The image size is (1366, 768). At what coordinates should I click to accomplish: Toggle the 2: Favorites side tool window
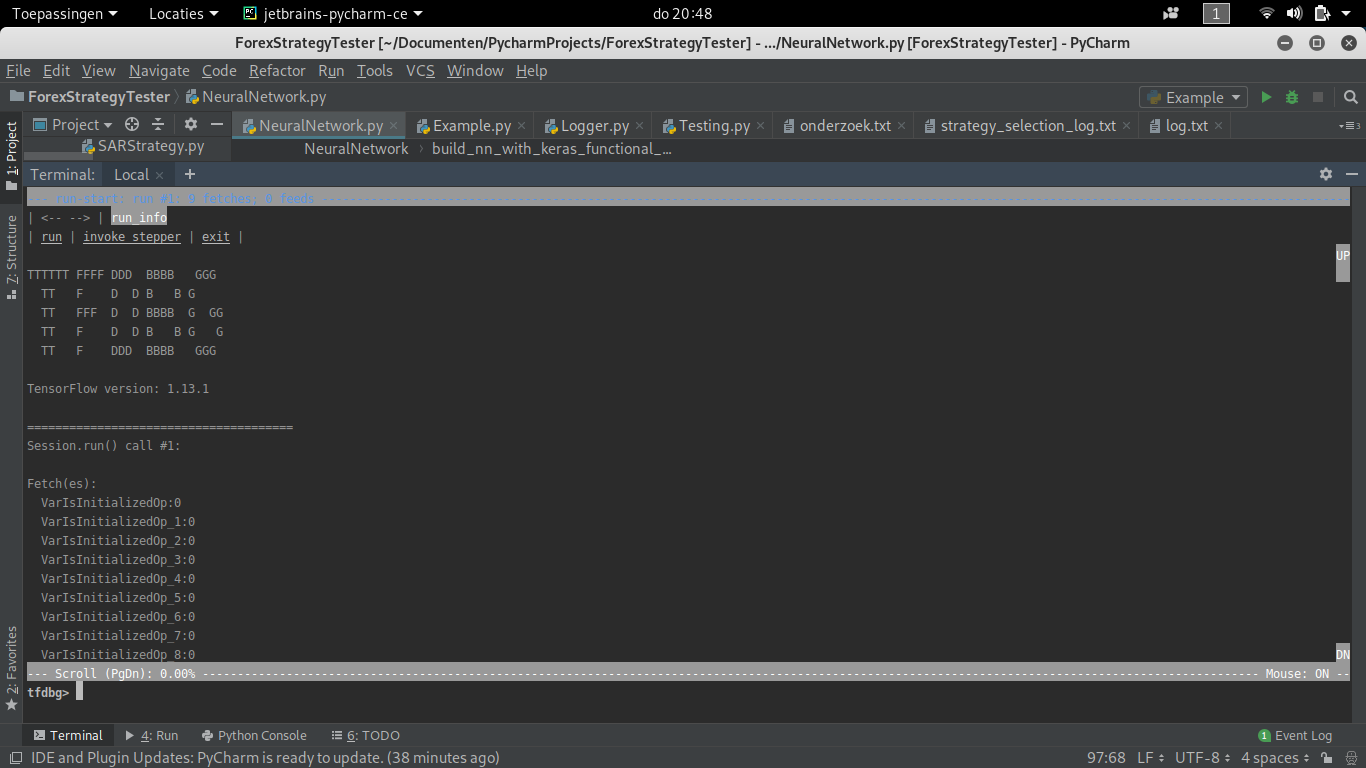pyautogui.click(x=12, y=668)
